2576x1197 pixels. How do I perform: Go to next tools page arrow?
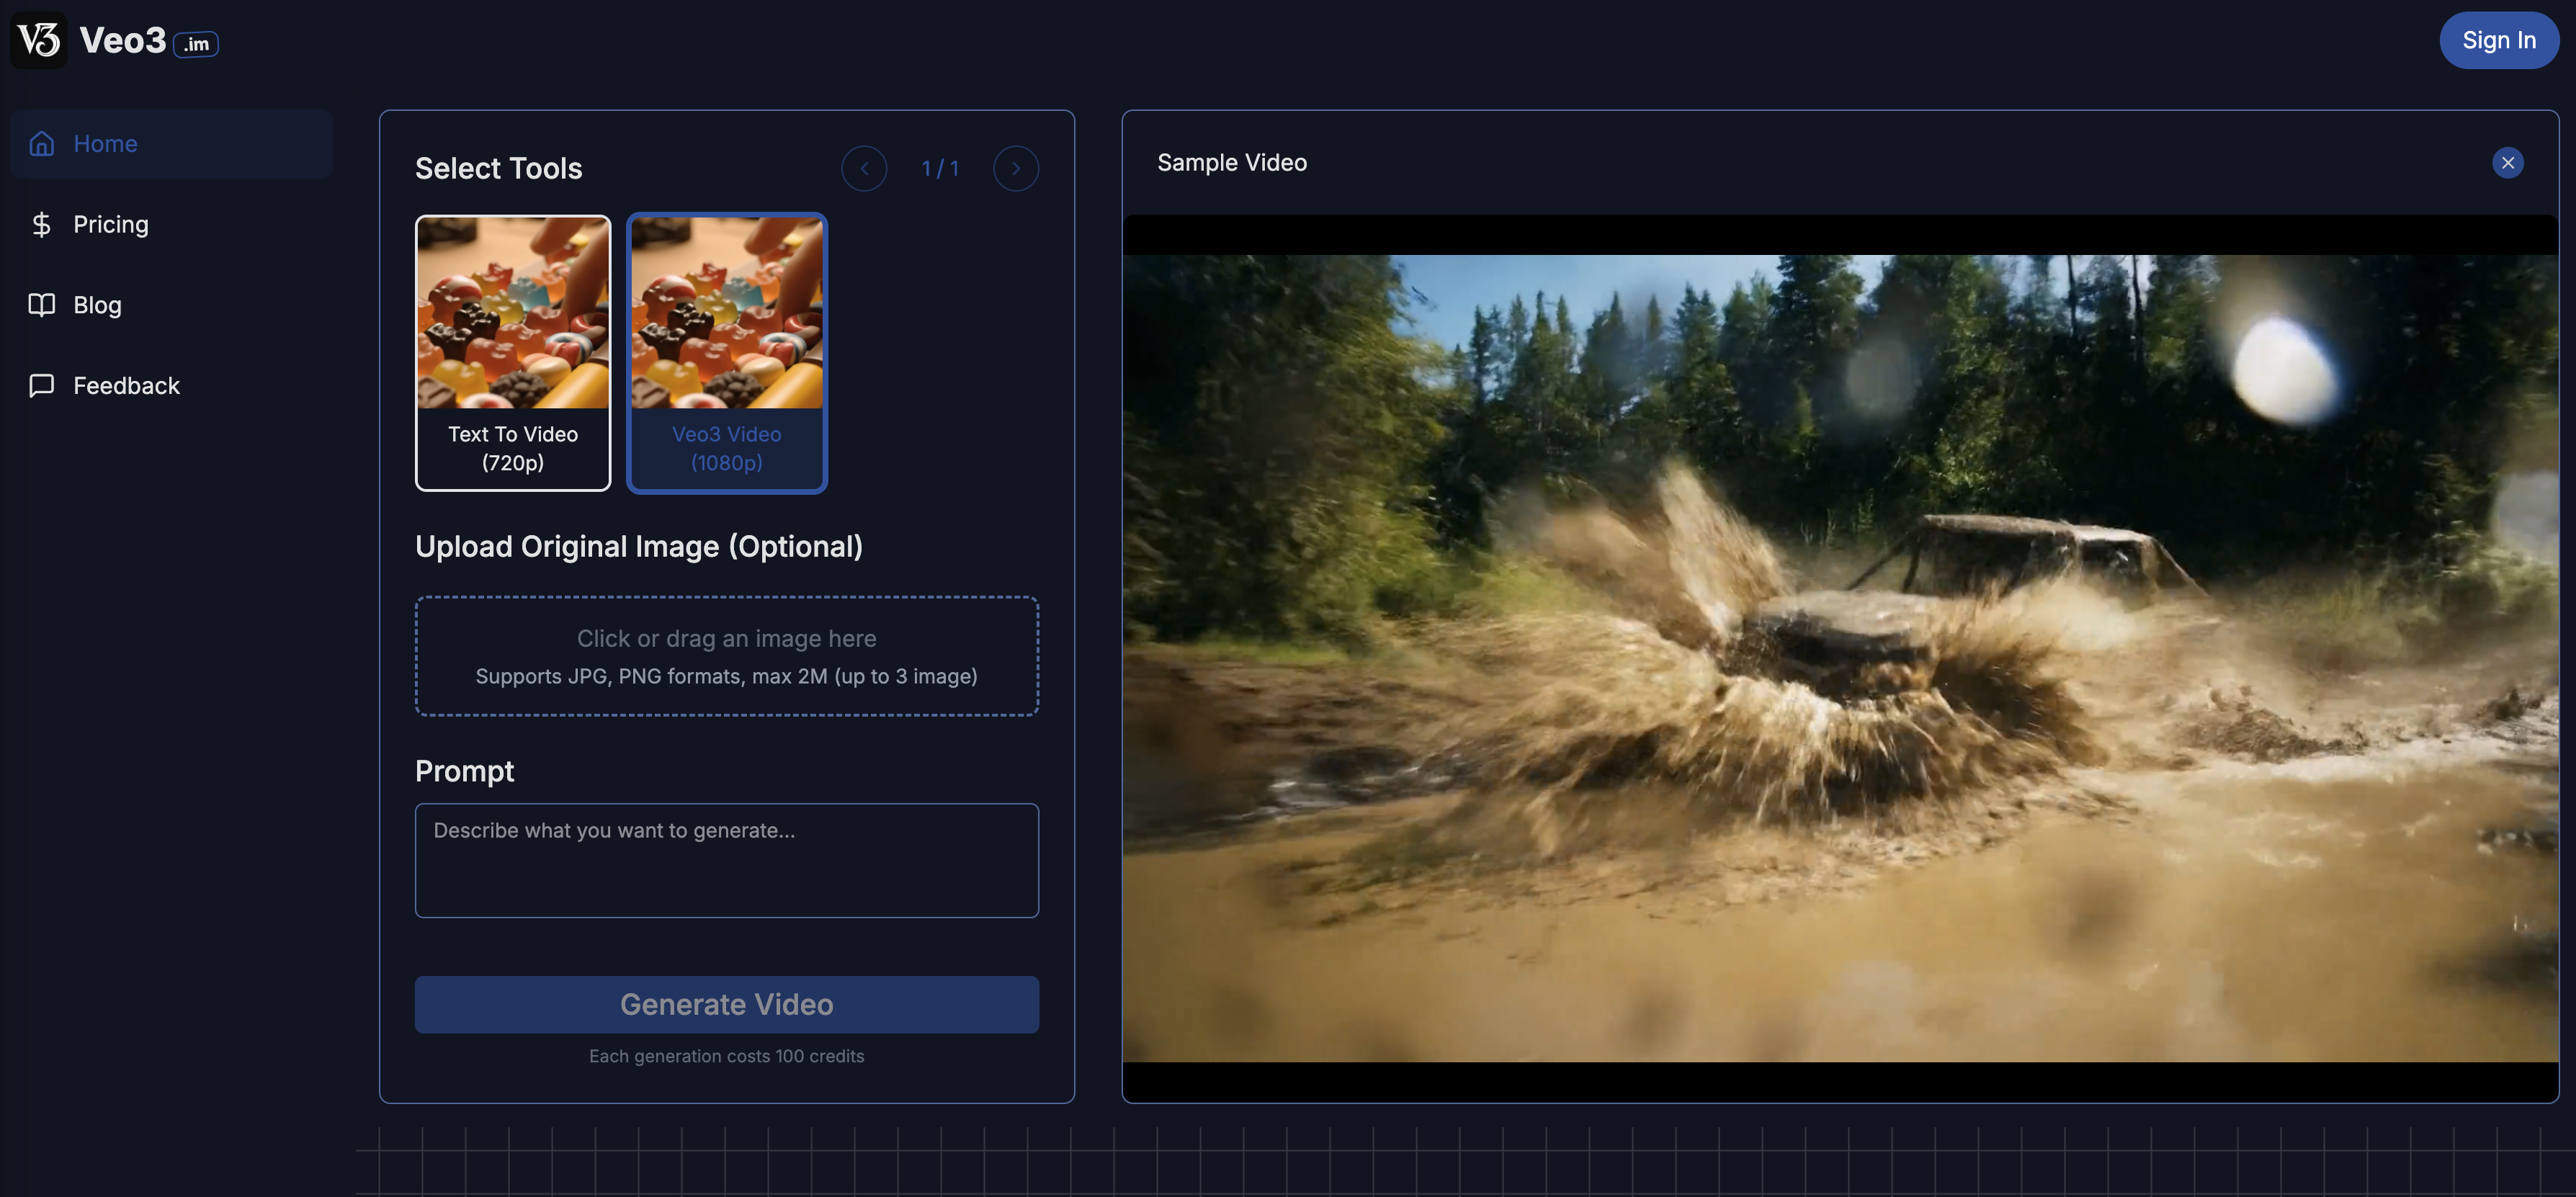[1015, 168]
